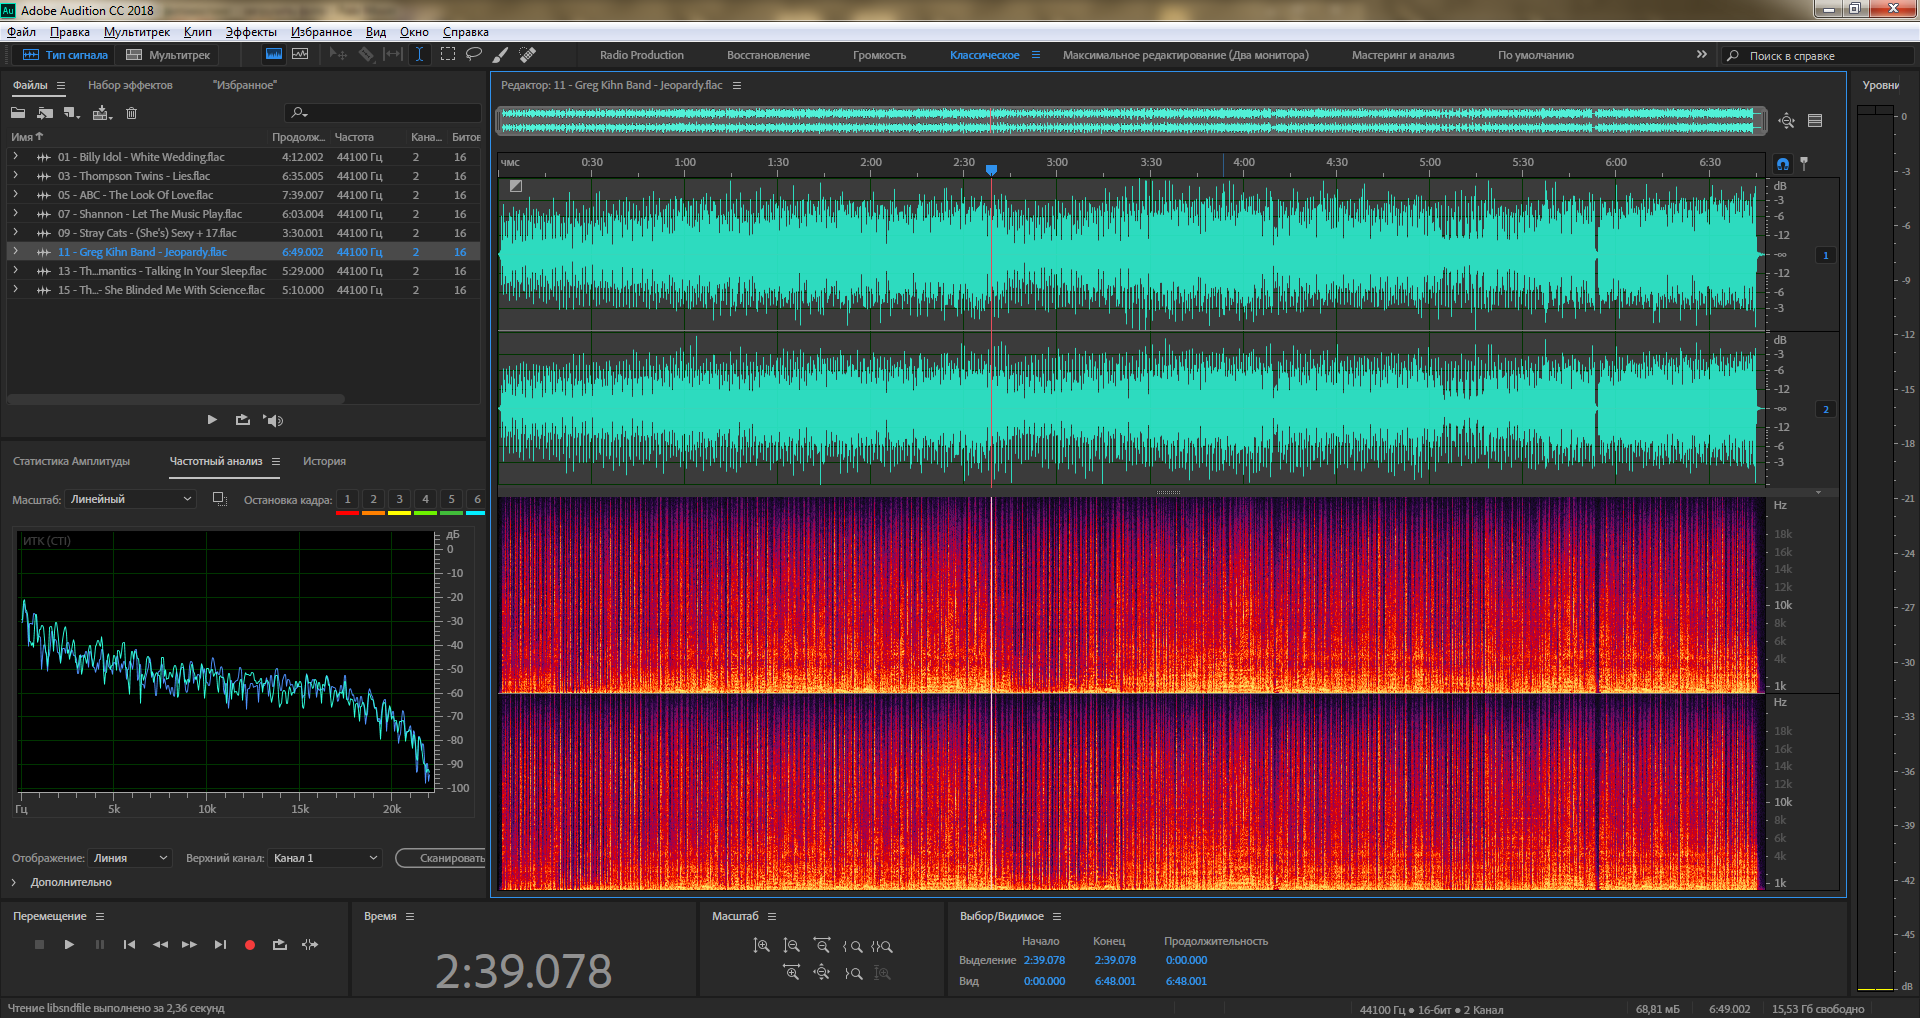Click zoom out full icon in Zoom panel
This screenshot has width=1920, height=1018.
click(x=821, y=973)
